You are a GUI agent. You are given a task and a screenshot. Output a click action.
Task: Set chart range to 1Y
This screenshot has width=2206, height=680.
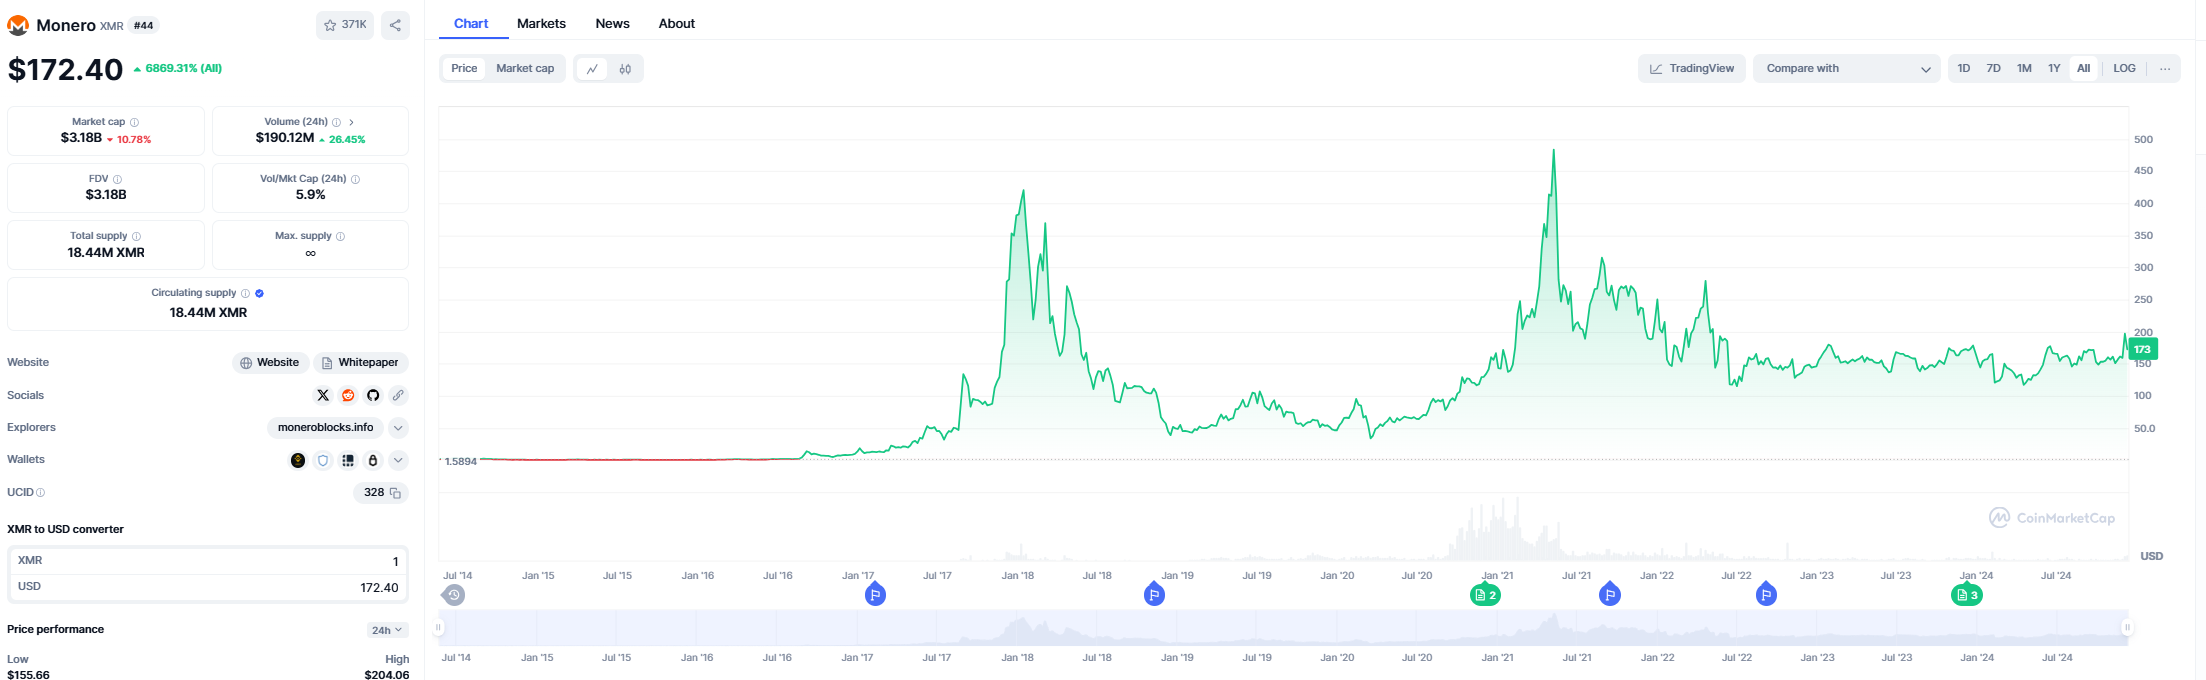coord(2054,69)
